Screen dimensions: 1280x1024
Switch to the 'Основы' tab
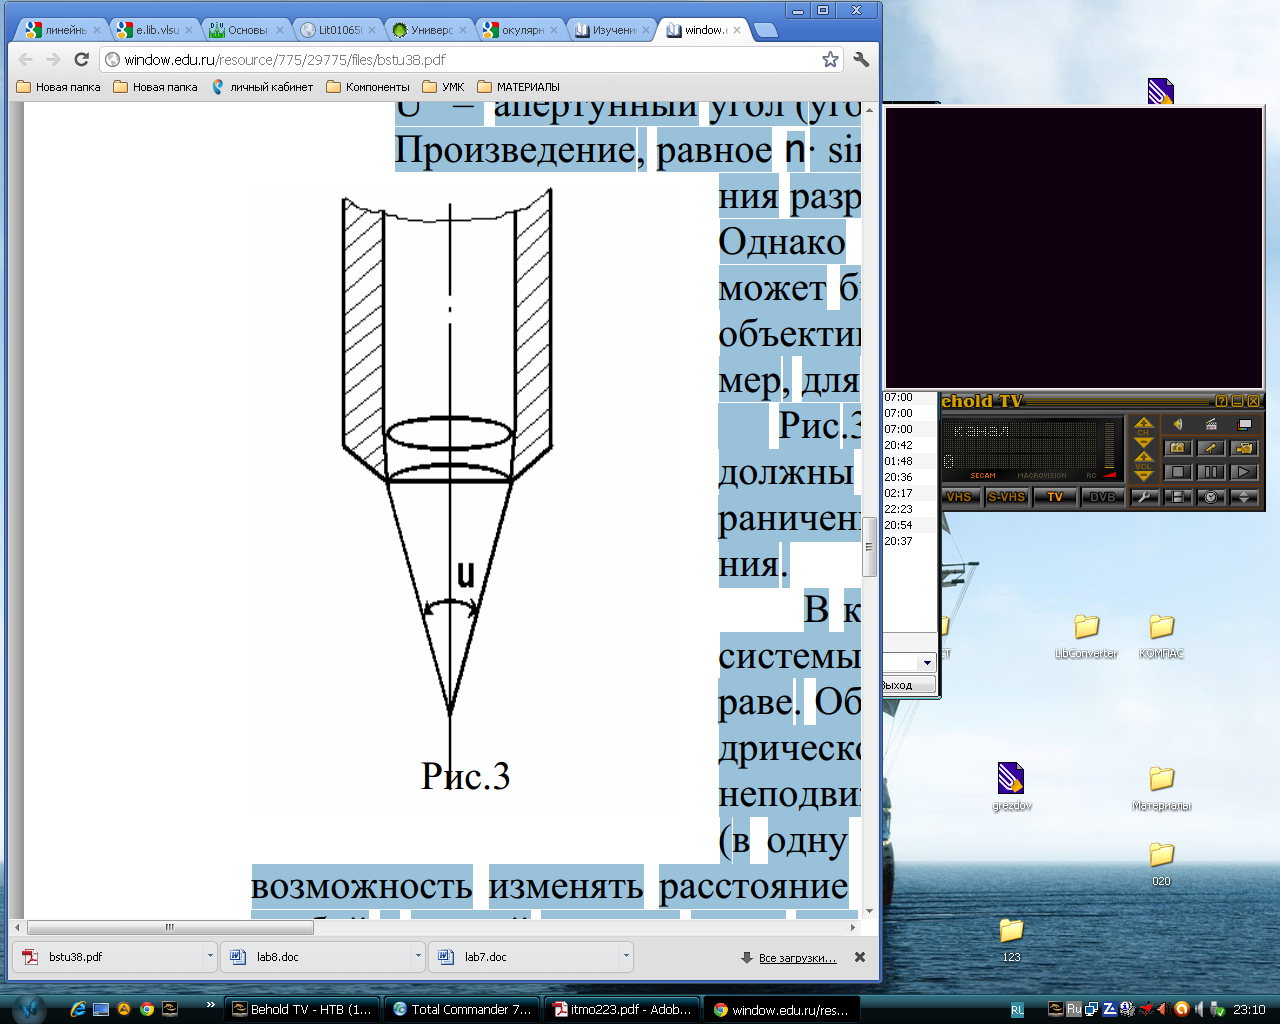[244, 30]
